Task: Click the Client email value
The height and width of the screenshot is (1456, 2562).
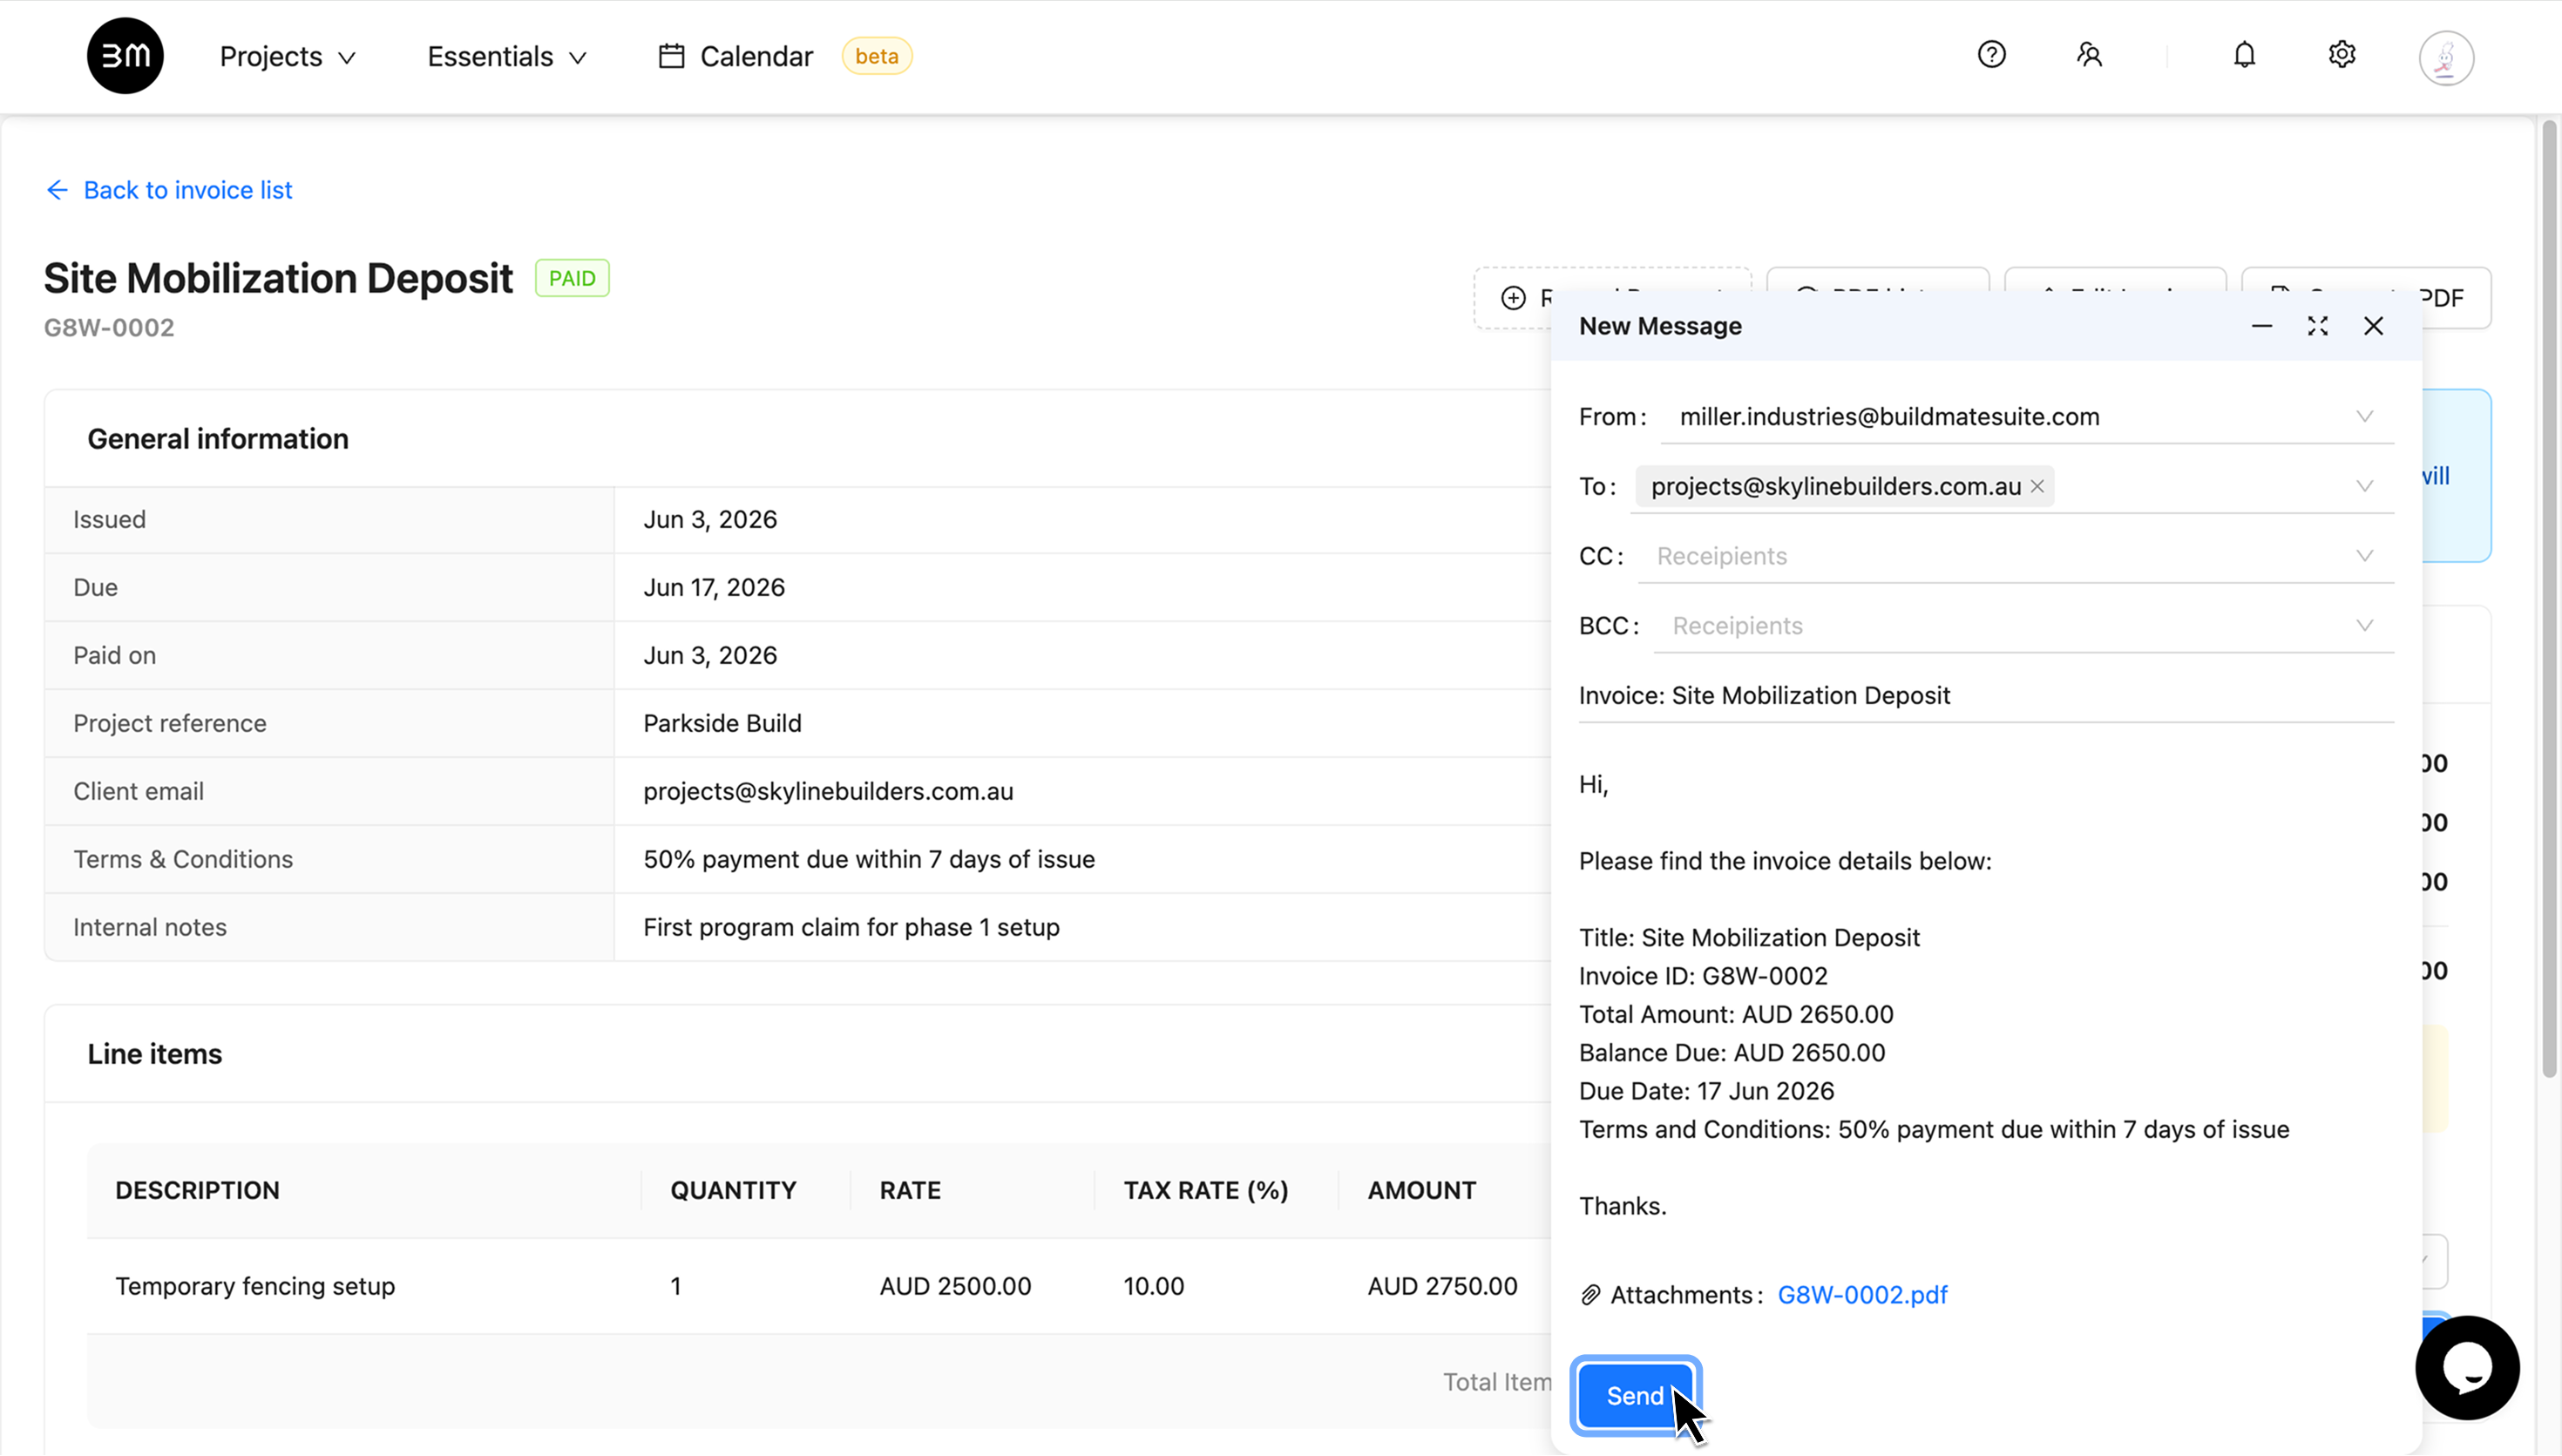Action: tap(828, 791)
